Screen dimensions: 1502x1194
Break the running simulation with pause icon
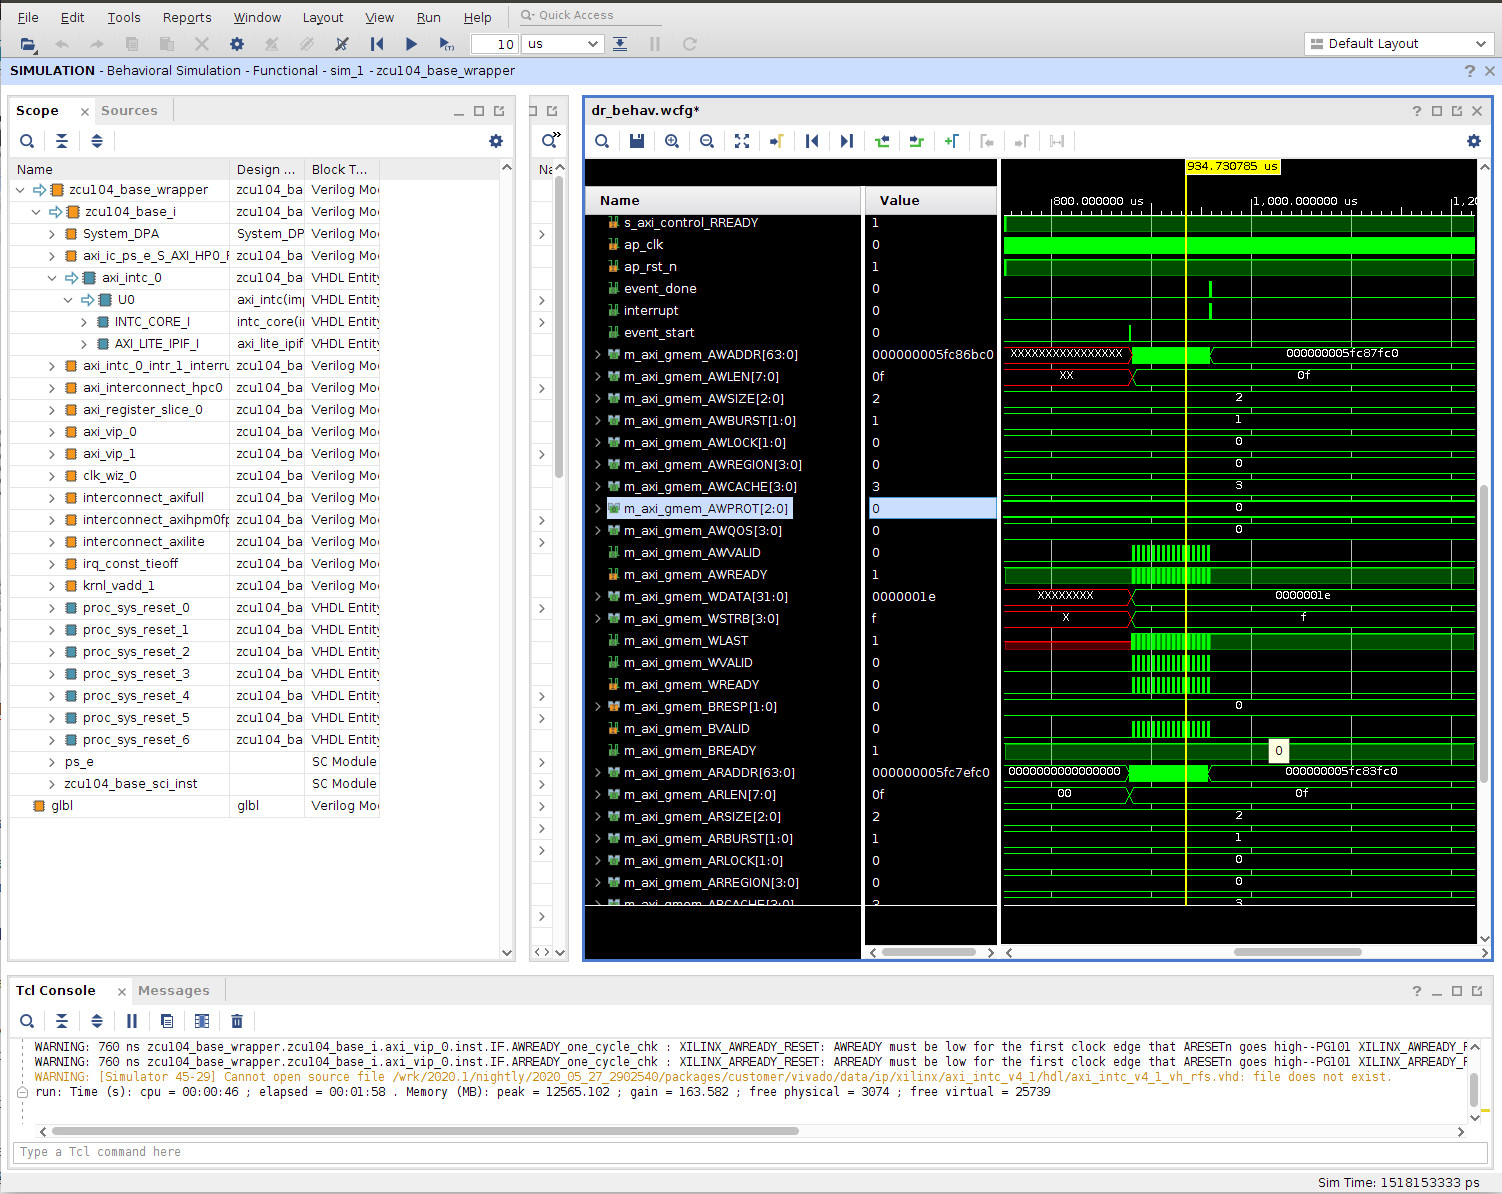click(x=656, y=44)
